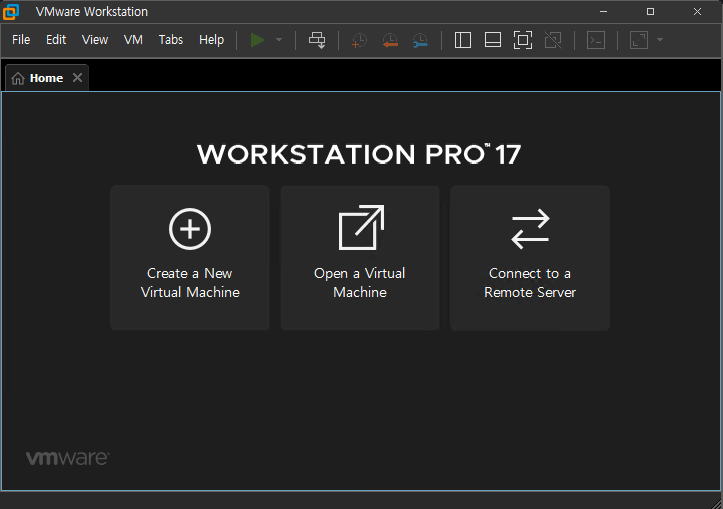Open the View menu
Viewport: 723px width, 509px height.
tap(95, 40)
